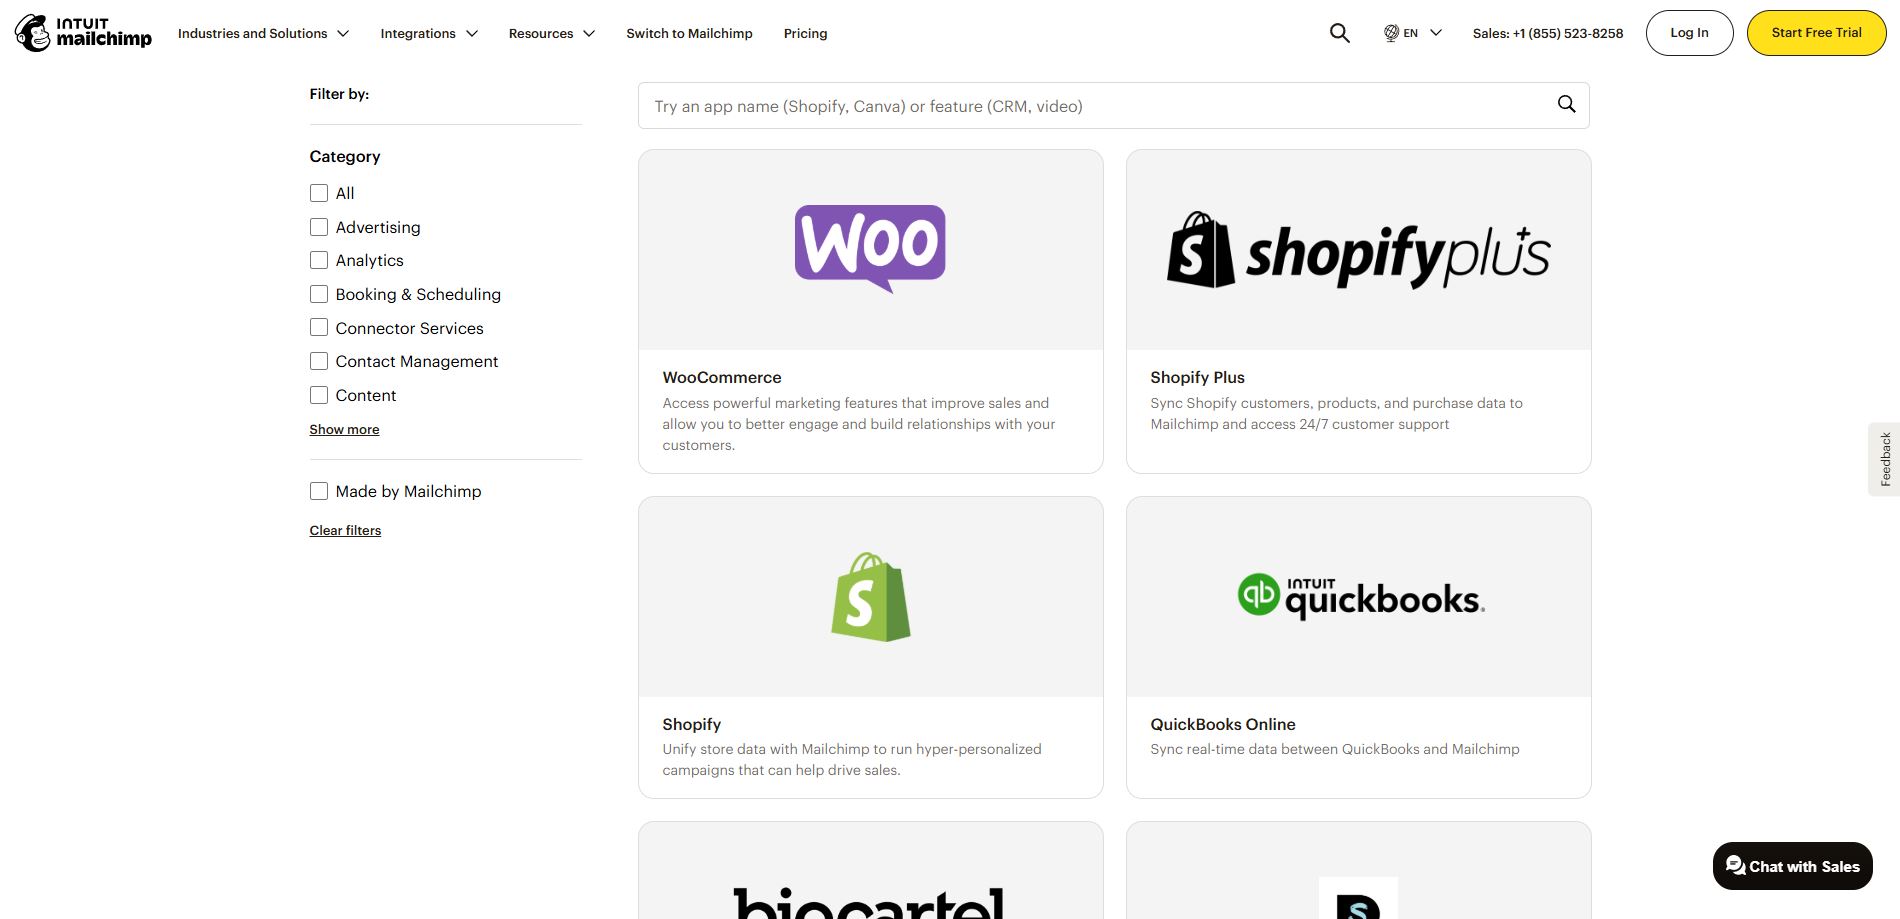The width and height of the screenshot is (1900, 919).
Task: Check Contact Management filter
Action: (x=319, y=361)
